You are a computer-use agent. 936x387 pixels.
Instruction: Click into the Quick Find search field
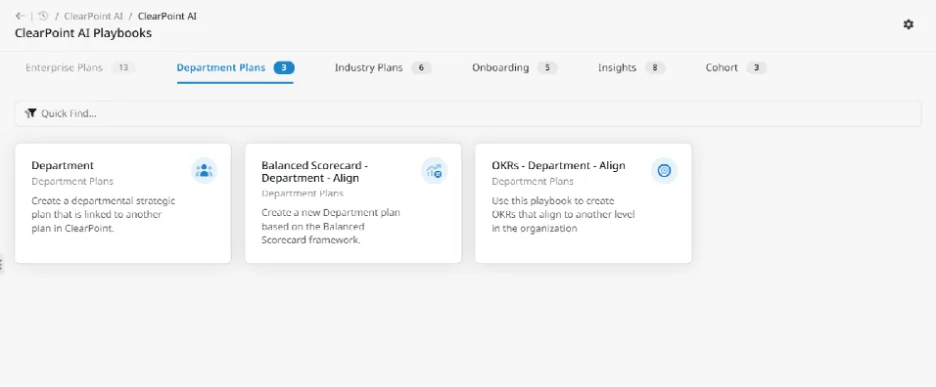(x=468, y=113)
